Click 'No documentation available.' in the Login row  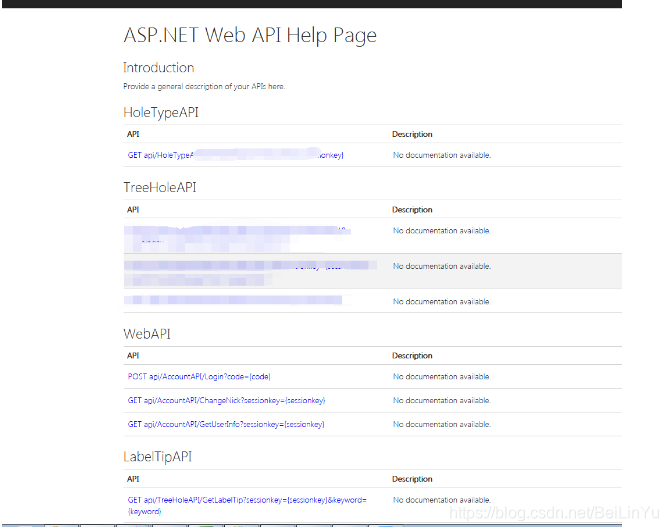pos(442,377)
